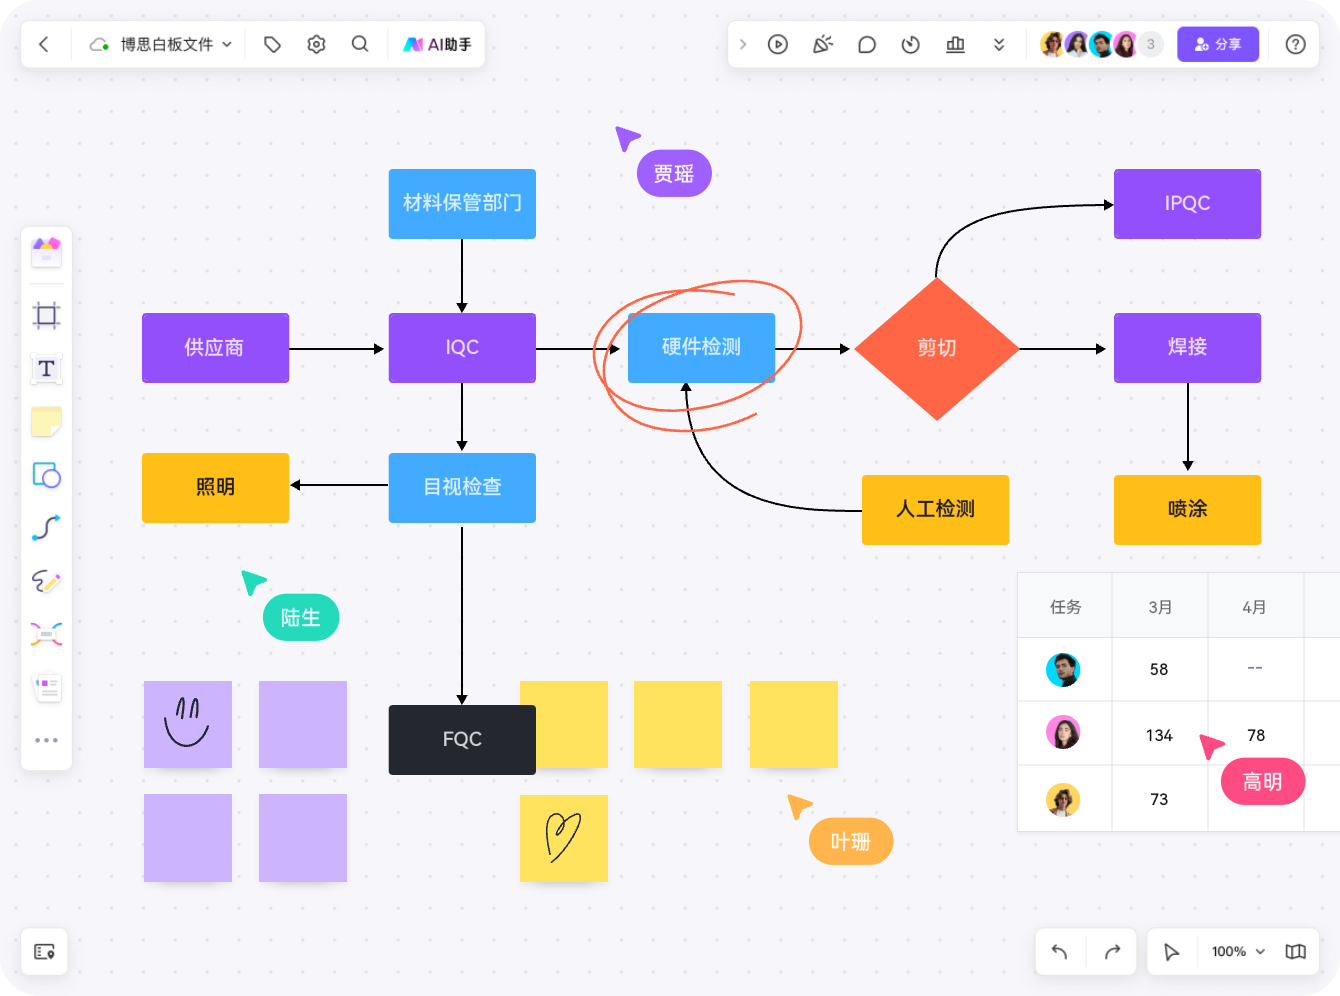Click the celebration party popper icon
1340x996 pixels.
tap(823, 44)
